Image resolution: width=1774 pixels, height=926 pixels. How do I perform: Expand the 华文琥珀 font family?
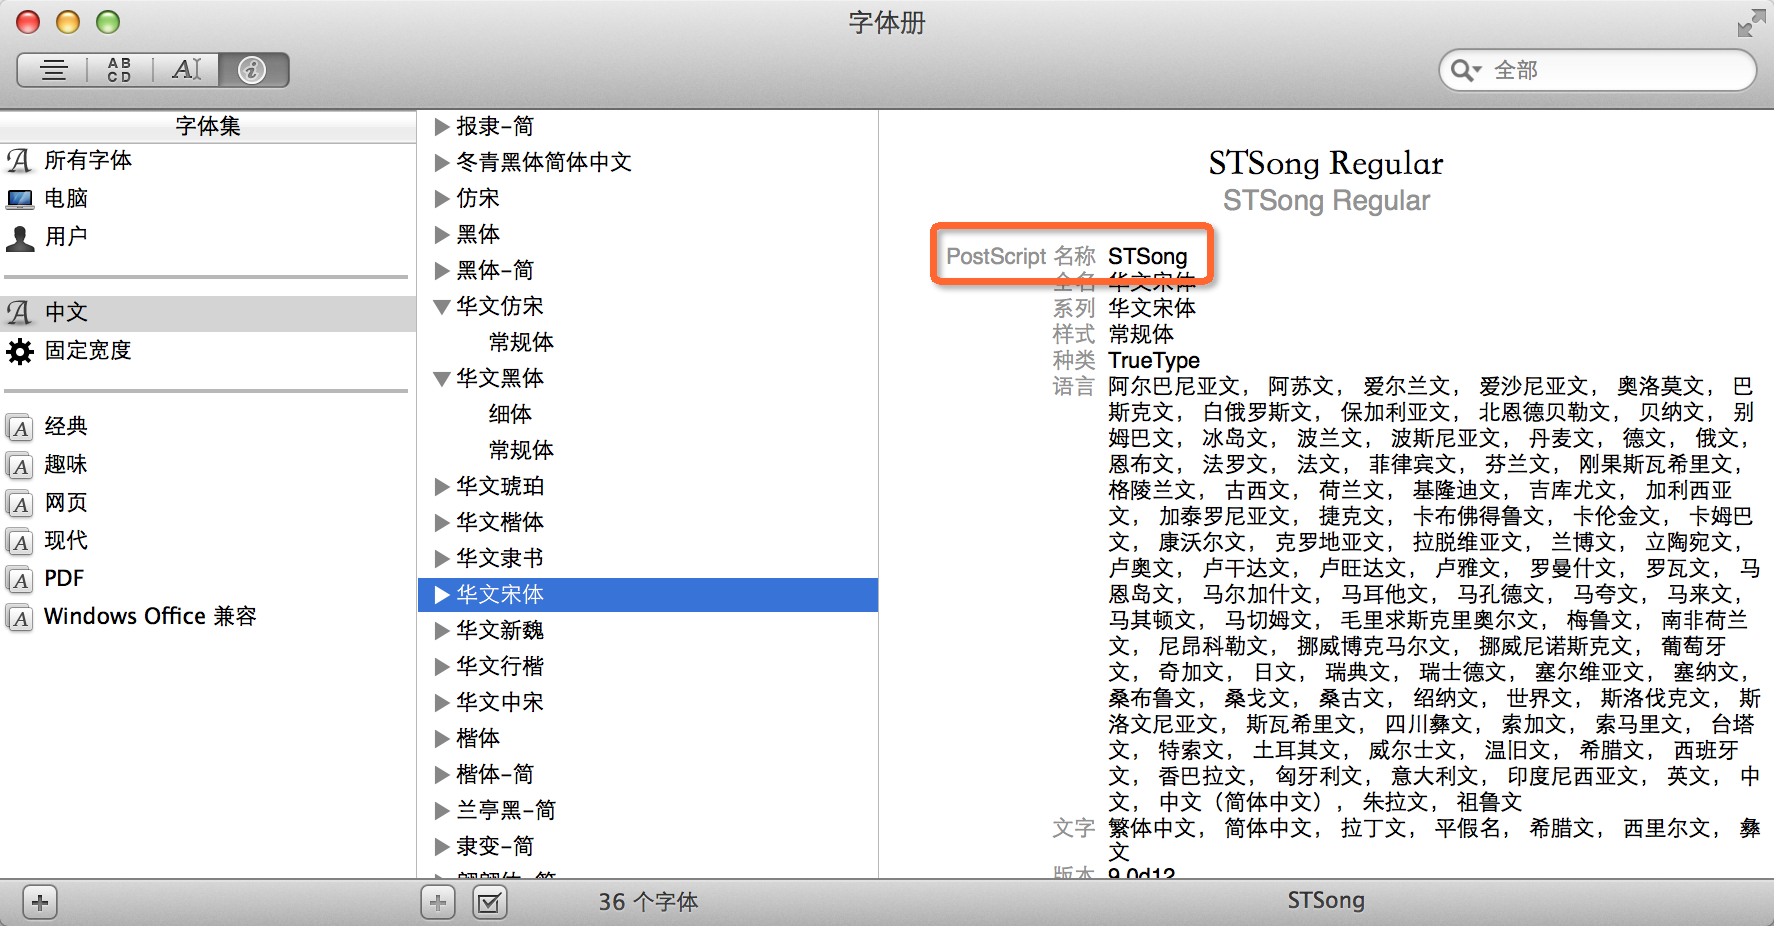click(441, 487)
